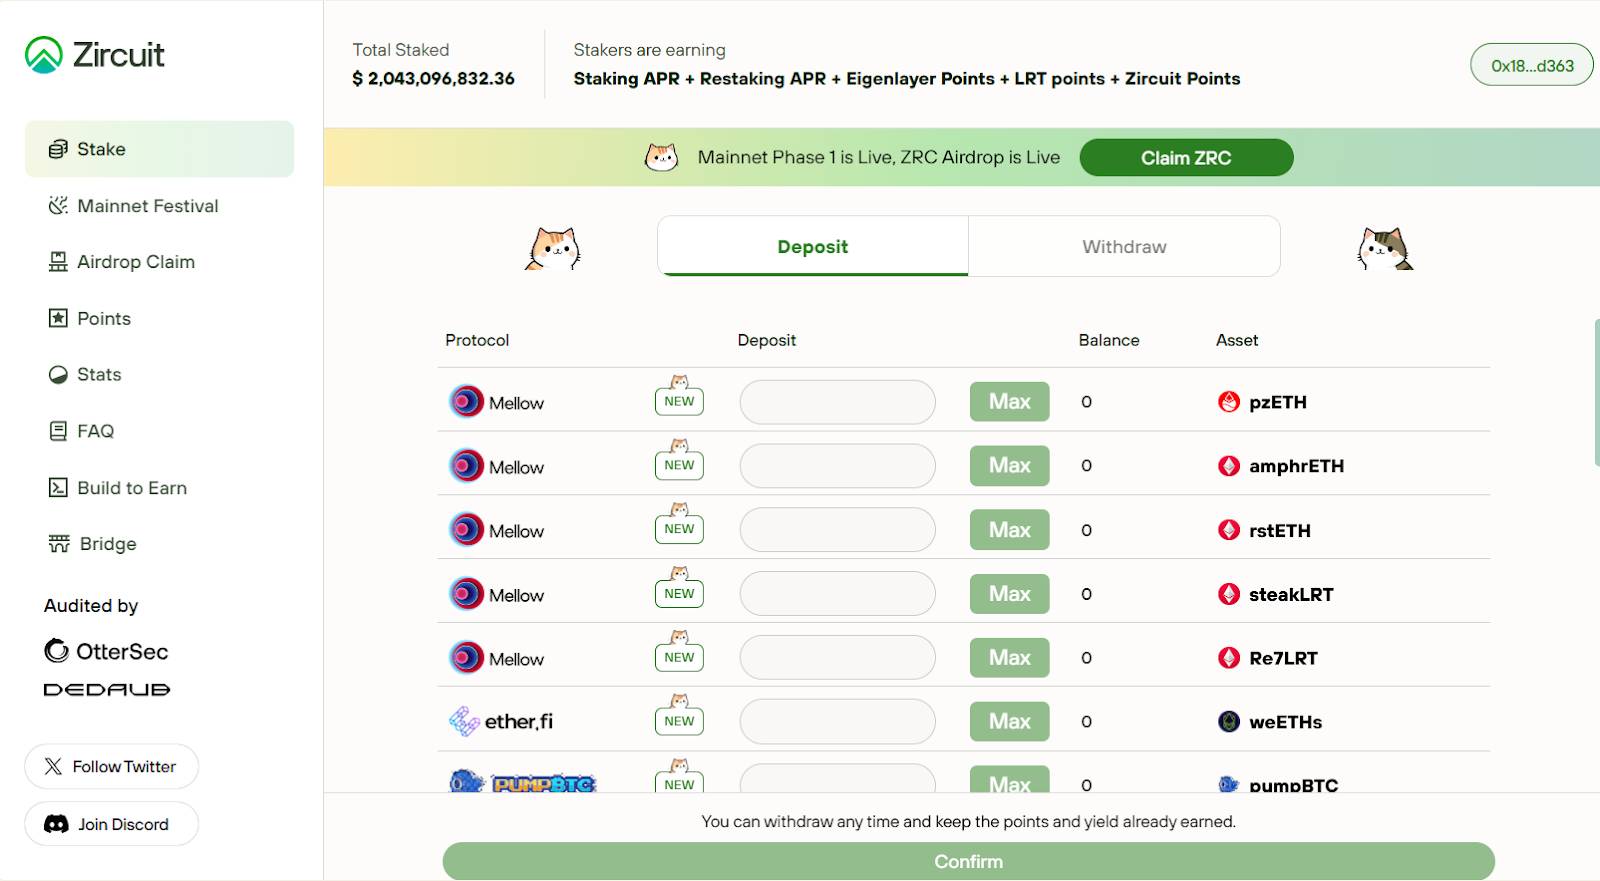
Task: Click the tabby cat right of tabs
Action: coord(1385,248)
